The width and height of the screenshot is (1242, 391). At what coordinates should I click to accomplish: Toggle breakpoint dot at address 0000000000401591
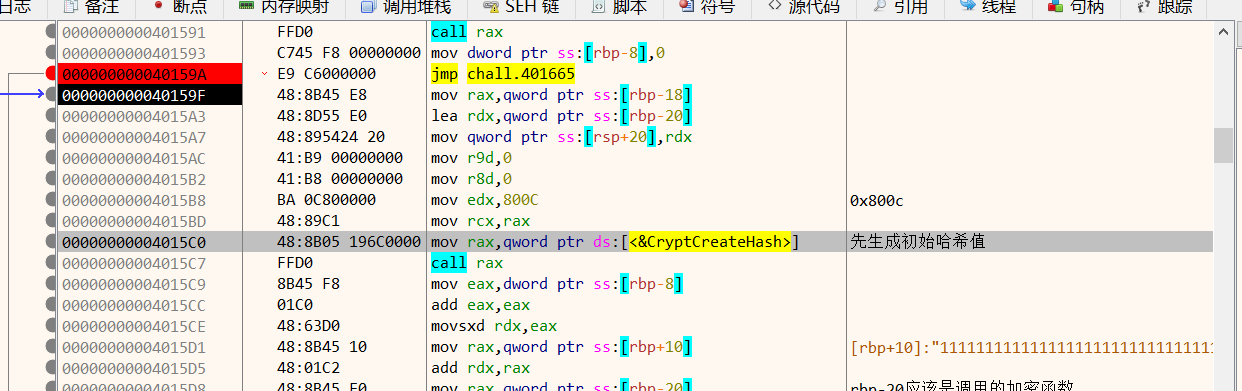pos(51,32)
